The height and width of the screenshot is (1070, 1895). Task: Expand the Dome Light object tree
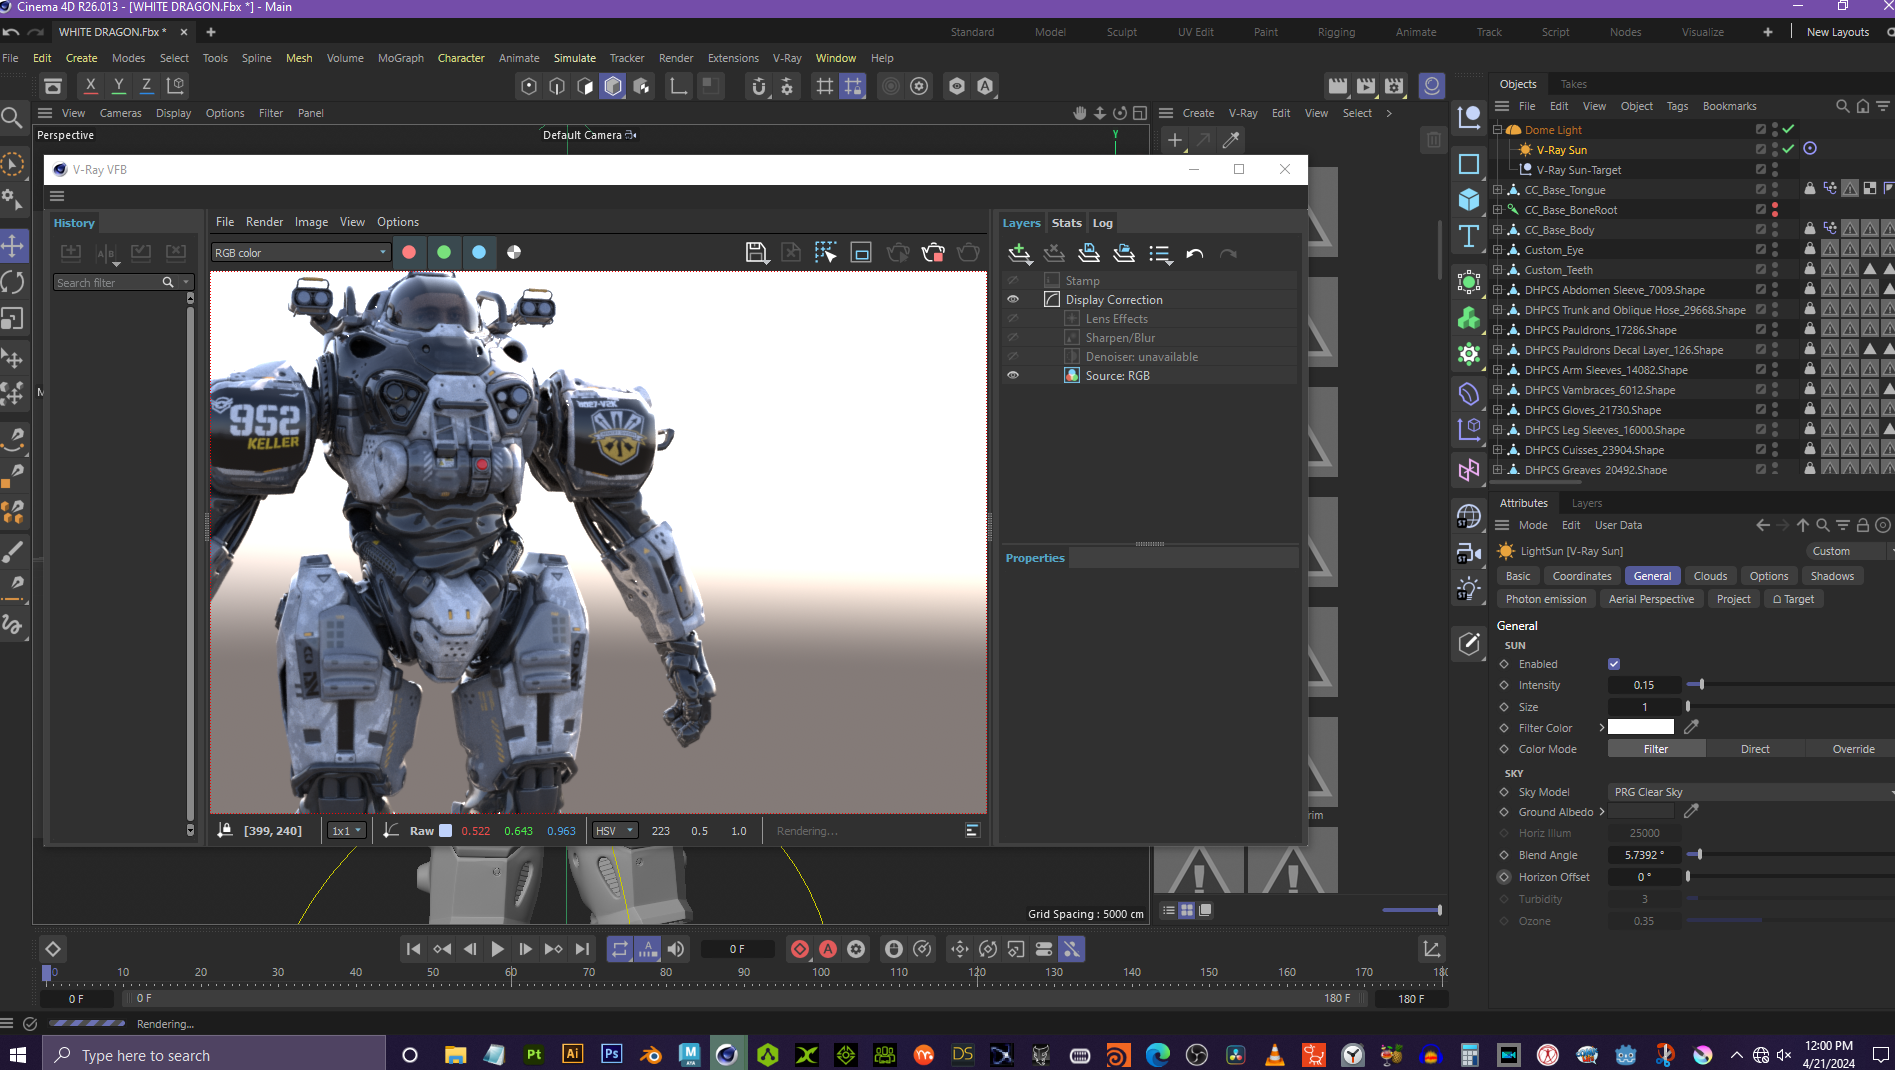1497,130
